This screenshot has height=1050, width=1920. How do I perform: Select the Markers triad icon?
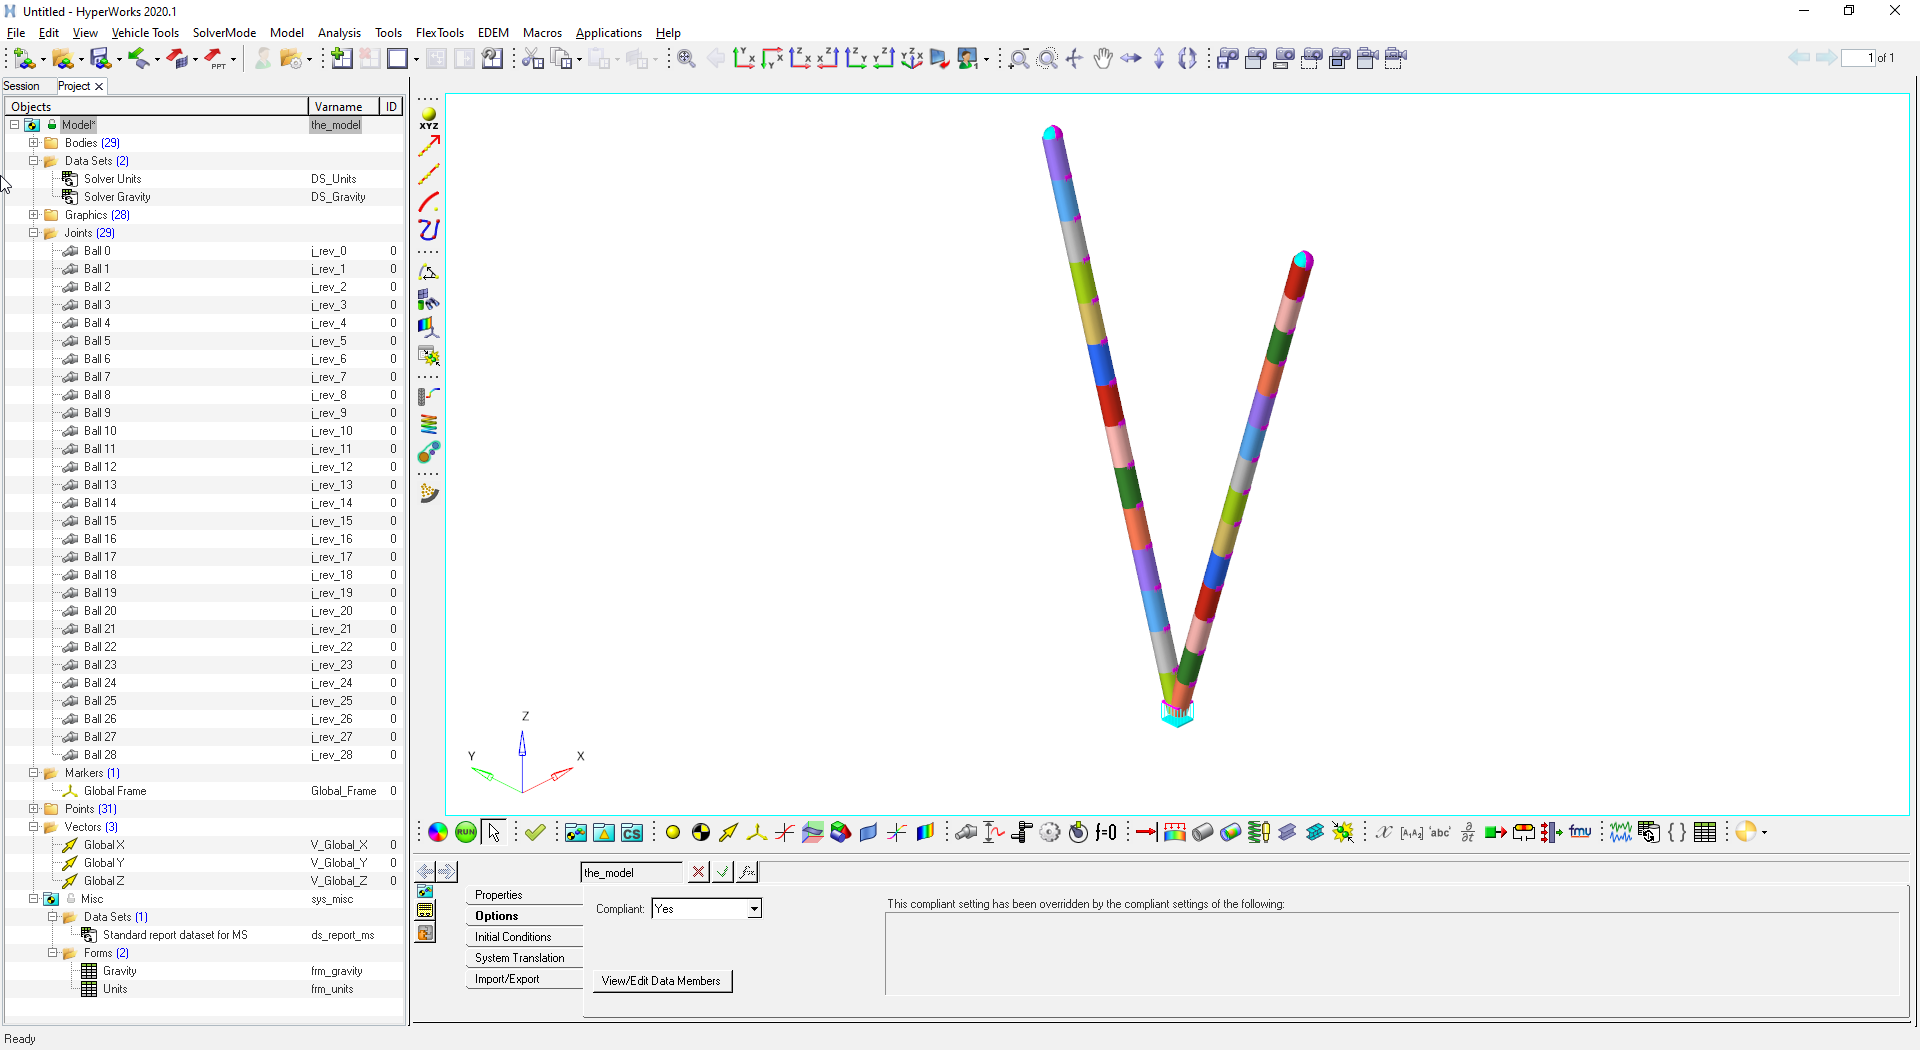(x=757, y=832)
